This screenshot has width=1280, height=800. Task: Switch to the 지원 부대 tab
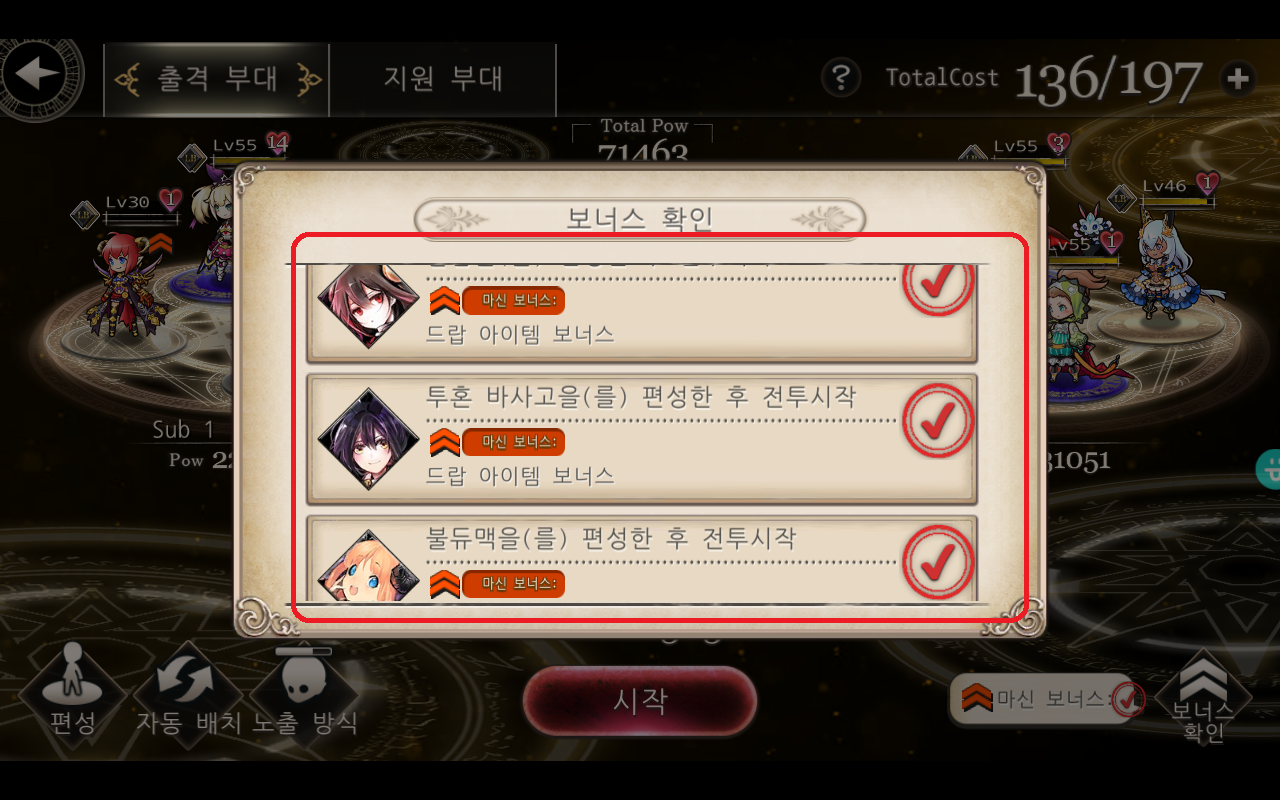pyautogui.click(x=443, y=79)
